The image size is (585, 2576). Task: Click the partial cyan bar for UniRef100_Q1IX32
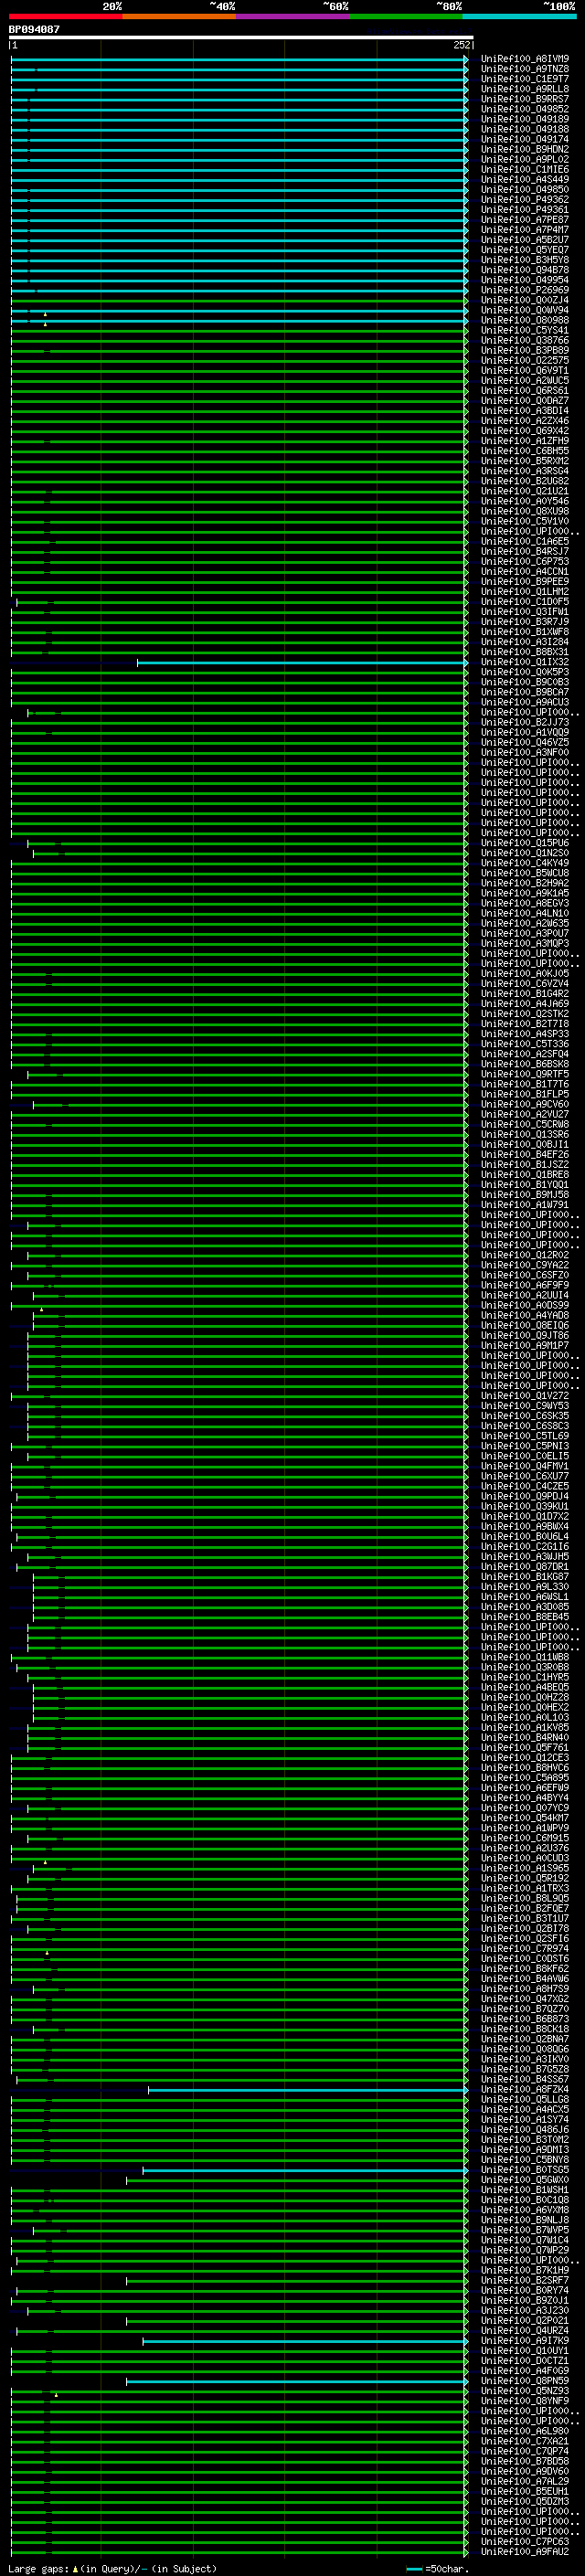click(x=302, y=662)
